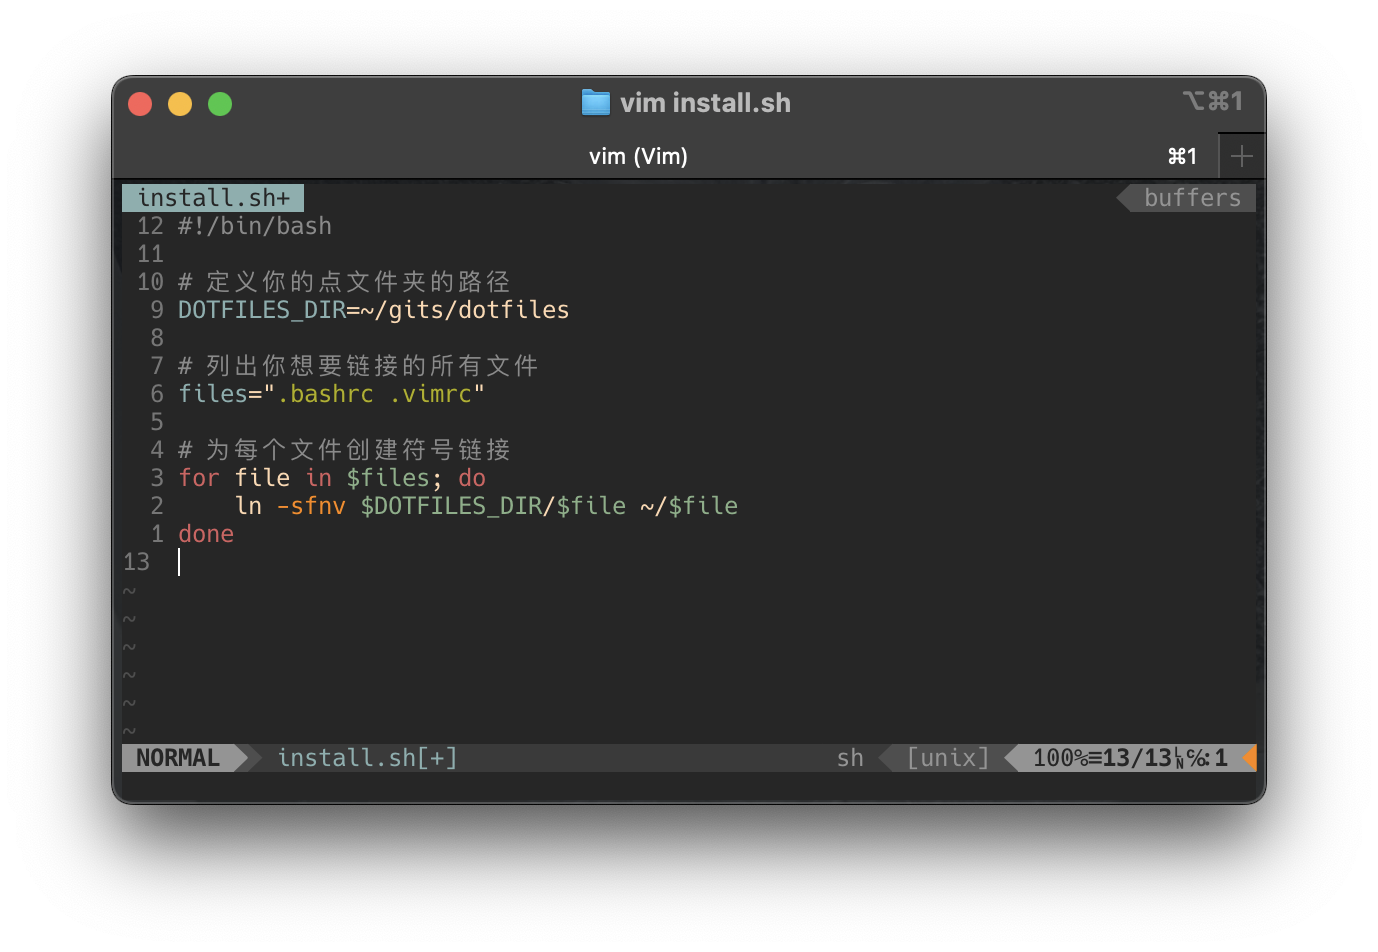The height and width of the screenshot is (952, 1378).
Task: Click install.sh[+] filename in the statusline
Action: (x=366, y=758)
